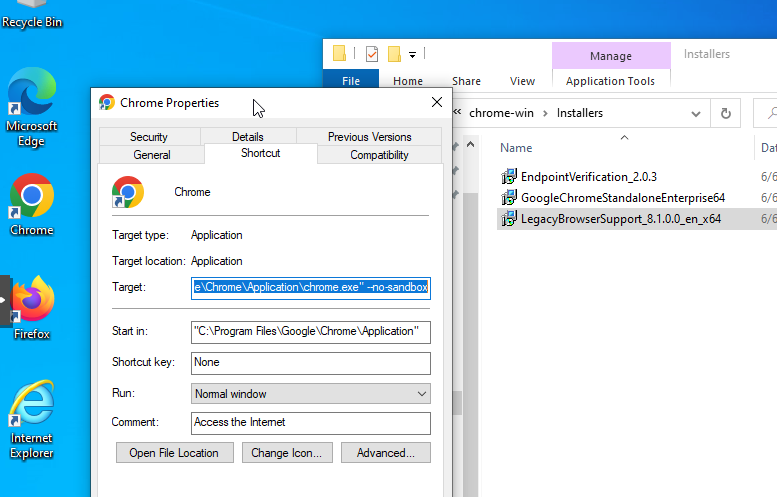The width and height of the screenshot is (777, 497).
Task: Select the Shortcut tab
Action: pyautogui.click(x=261, y=153)
